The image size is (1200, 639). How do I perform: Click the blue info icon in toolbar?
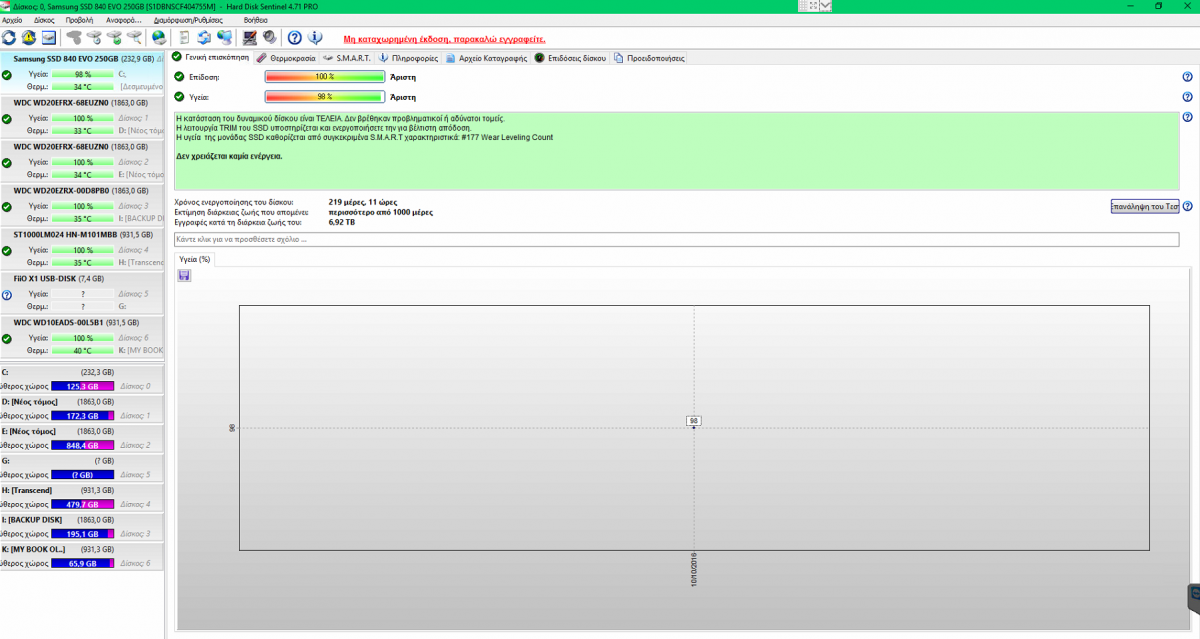[315, 38]
